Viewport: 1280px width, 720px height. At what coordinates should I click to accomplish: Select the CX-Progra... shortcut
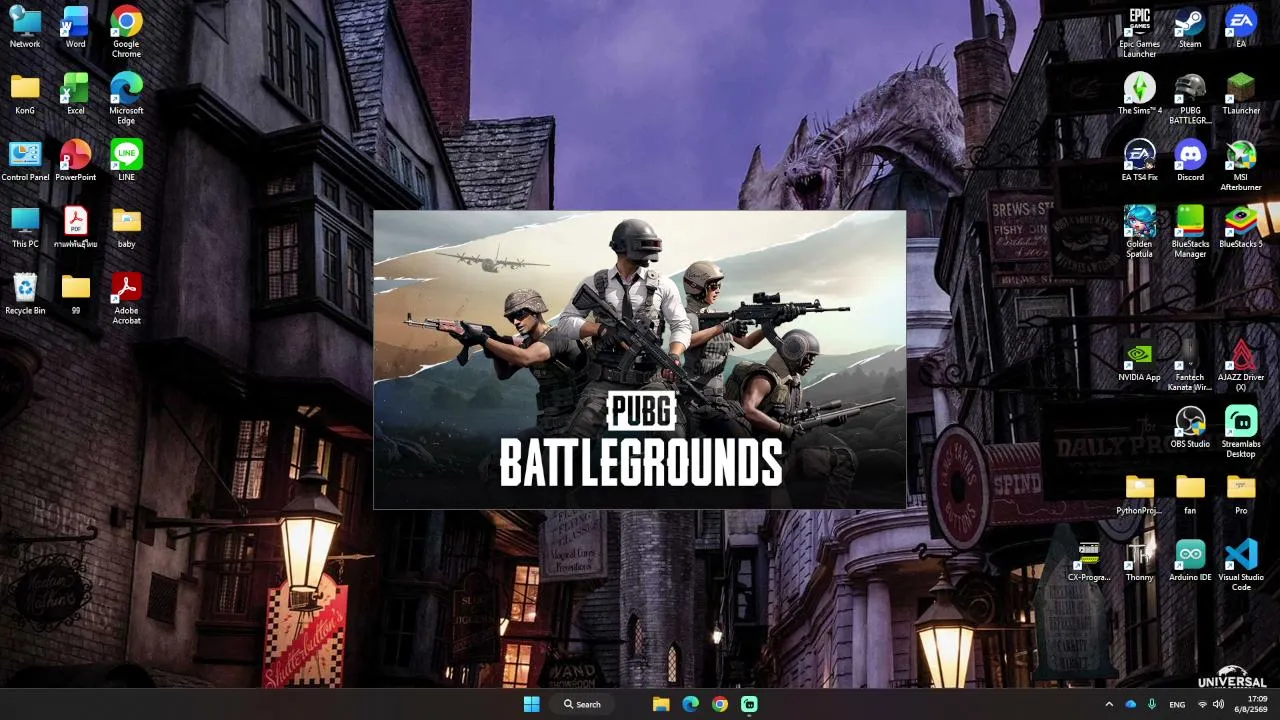coord(1089,561)
